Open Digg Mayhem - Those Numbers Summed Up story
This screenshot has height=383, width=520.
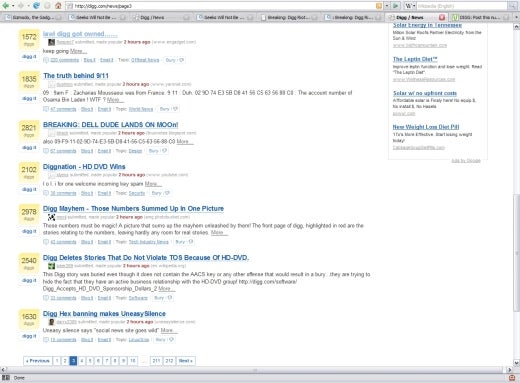[x=133, y=209]
